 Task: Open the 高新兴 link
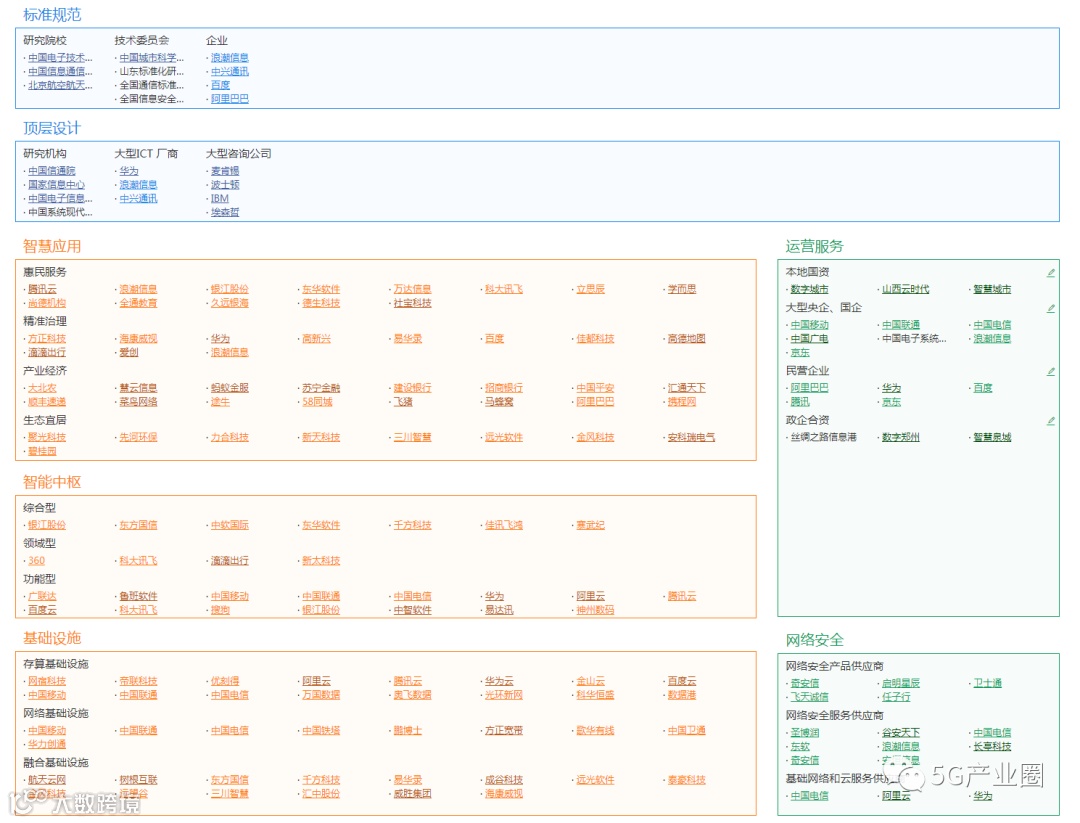(317, 339)
